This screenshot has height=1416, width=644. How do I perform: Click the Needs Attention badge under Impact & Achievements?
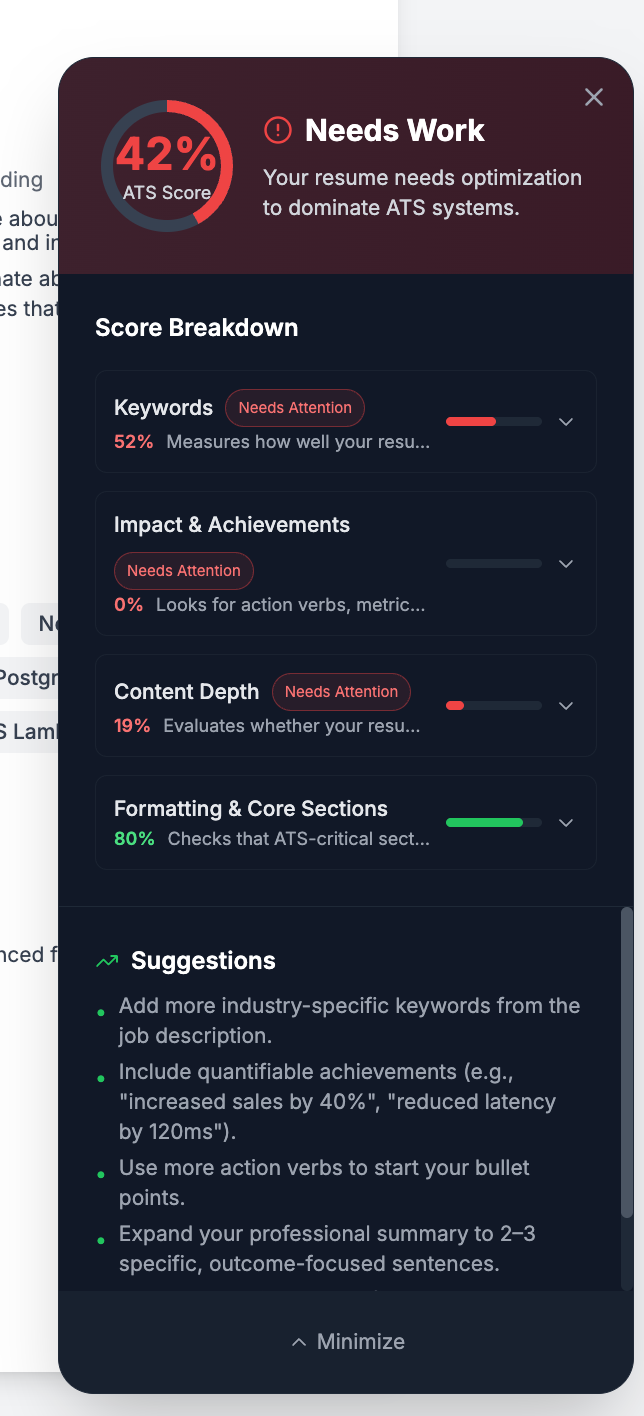(x=184, y=571)
